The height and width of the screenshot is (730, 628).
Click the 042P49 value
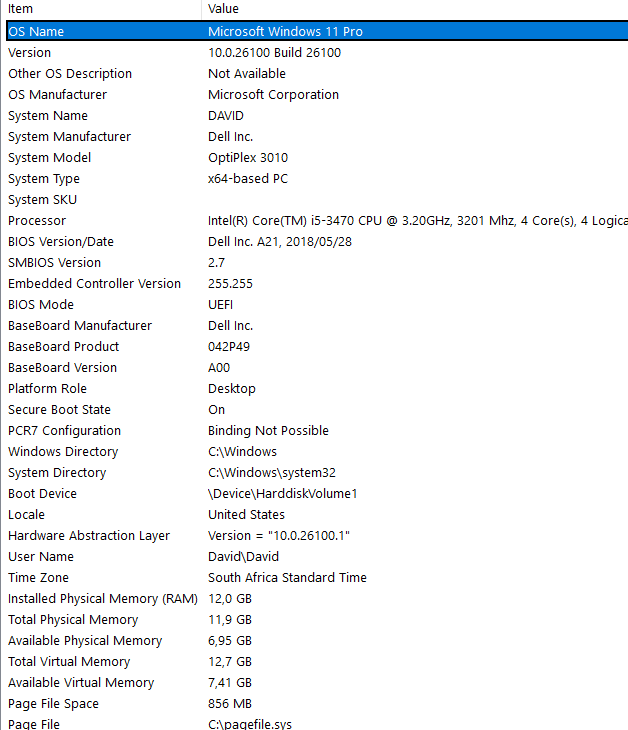229,346
